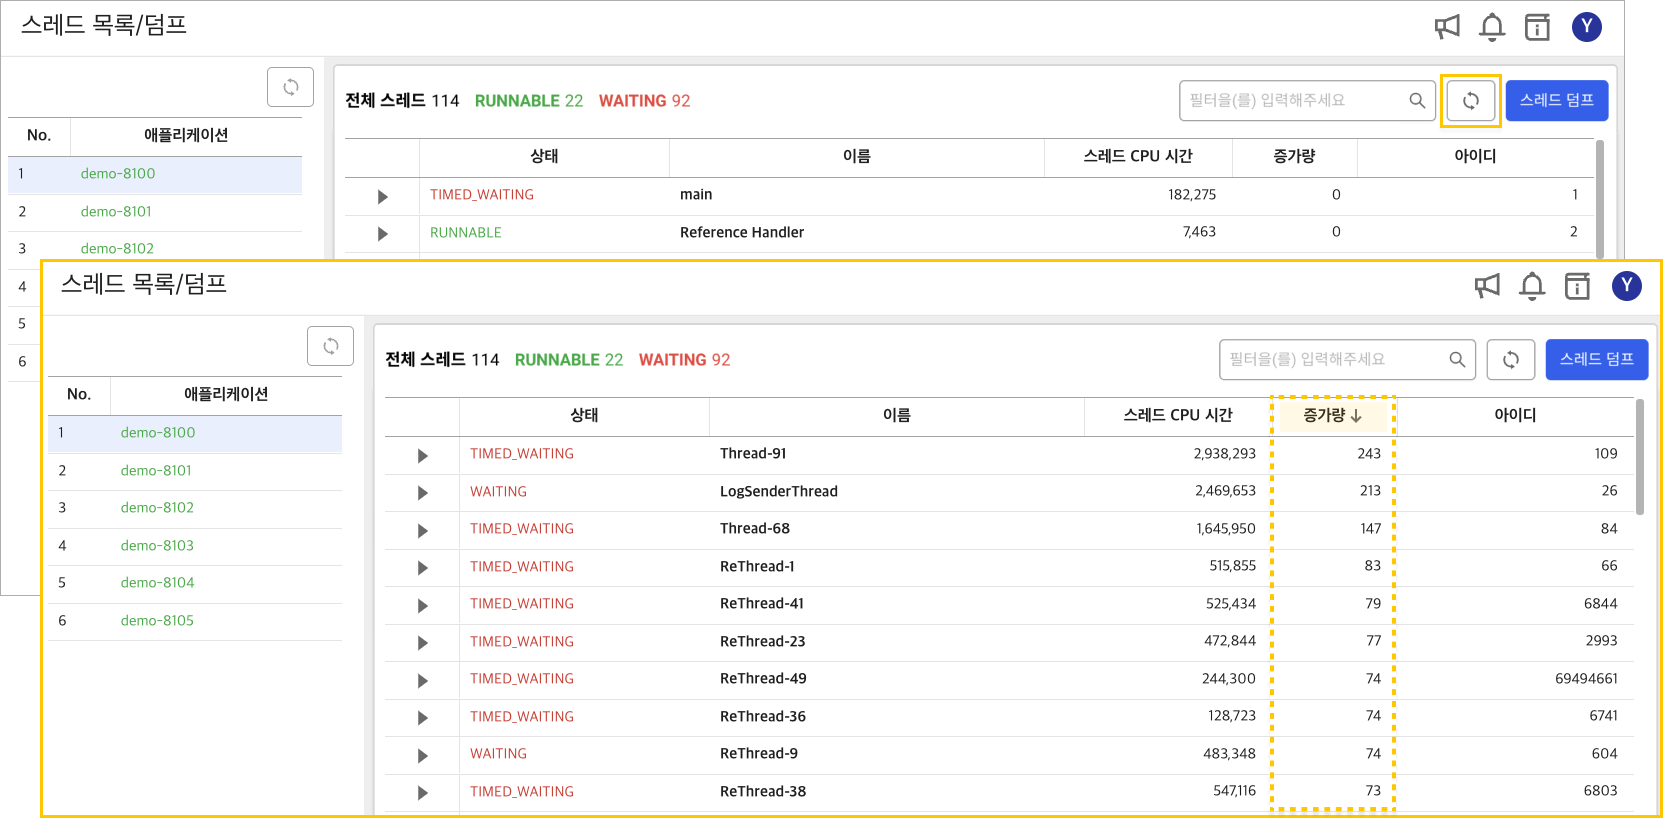Expand the Thread-68 row
This screenshot has width=1663, height=819.
[423, 531]
